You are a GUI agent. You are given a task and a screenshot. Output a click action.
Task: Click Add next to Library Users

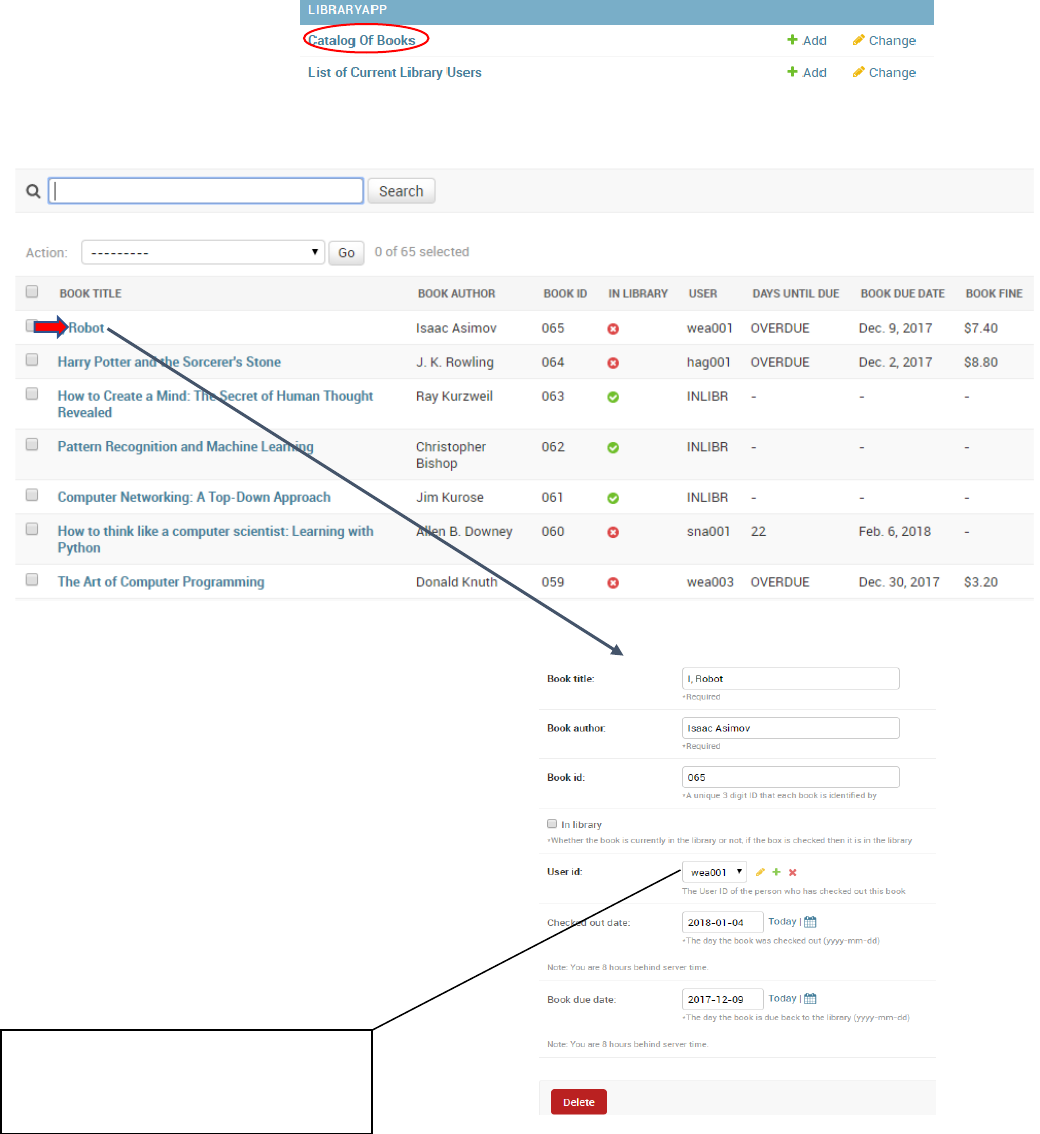pos(806,72)
